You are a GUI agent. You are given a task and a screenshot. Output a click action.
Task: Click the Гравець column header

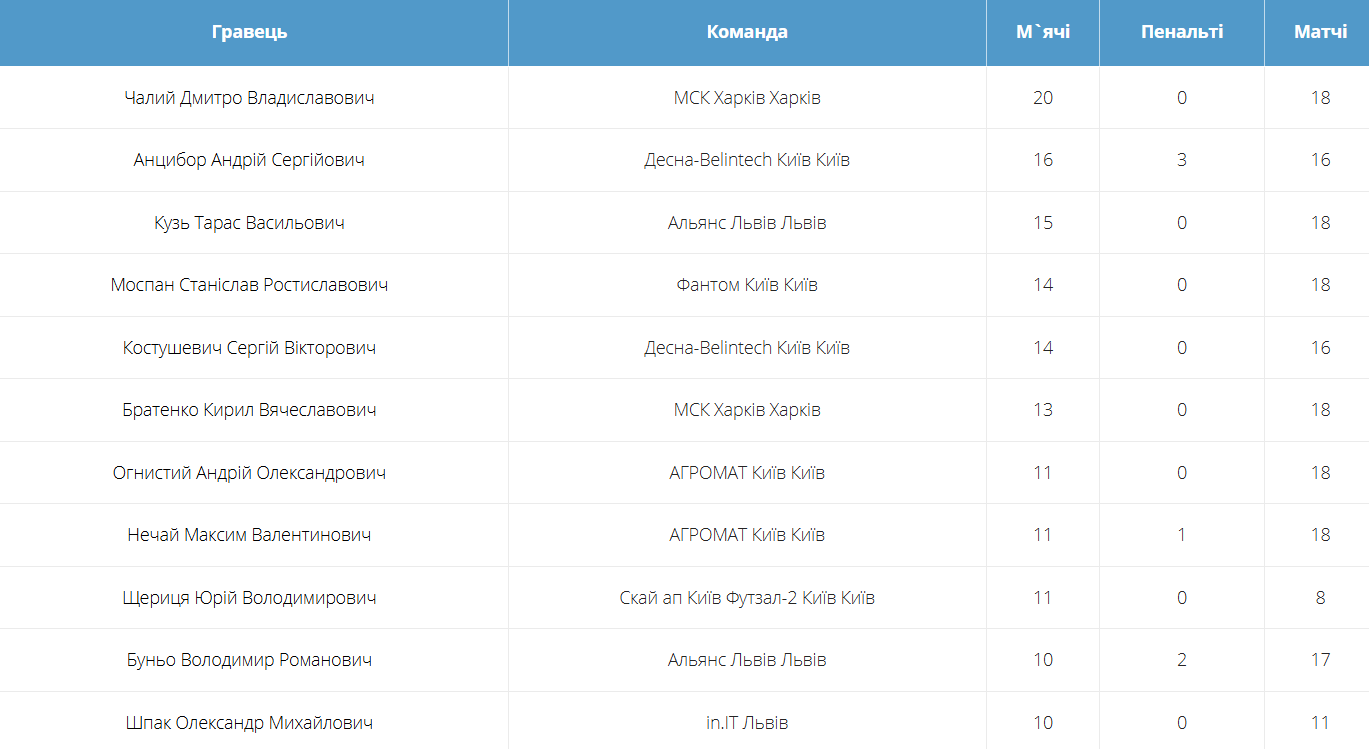[x=250, y=32]
